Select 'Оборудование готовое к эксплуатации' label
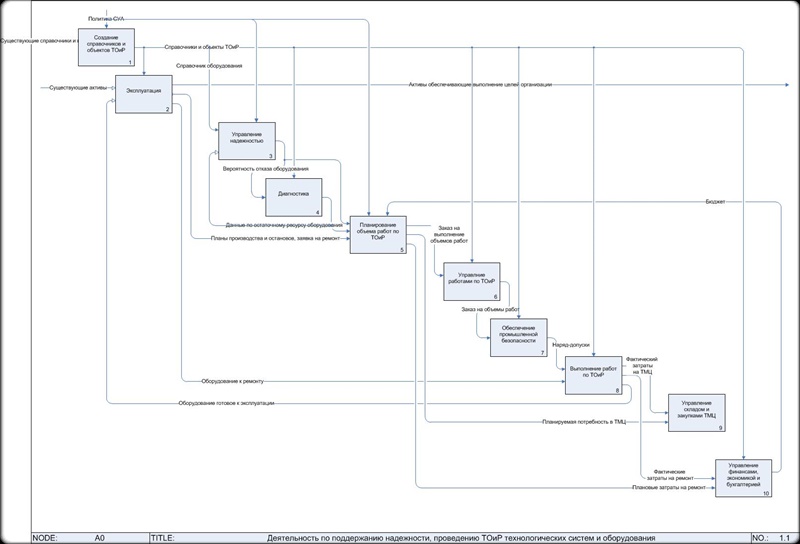 (226, 403)
